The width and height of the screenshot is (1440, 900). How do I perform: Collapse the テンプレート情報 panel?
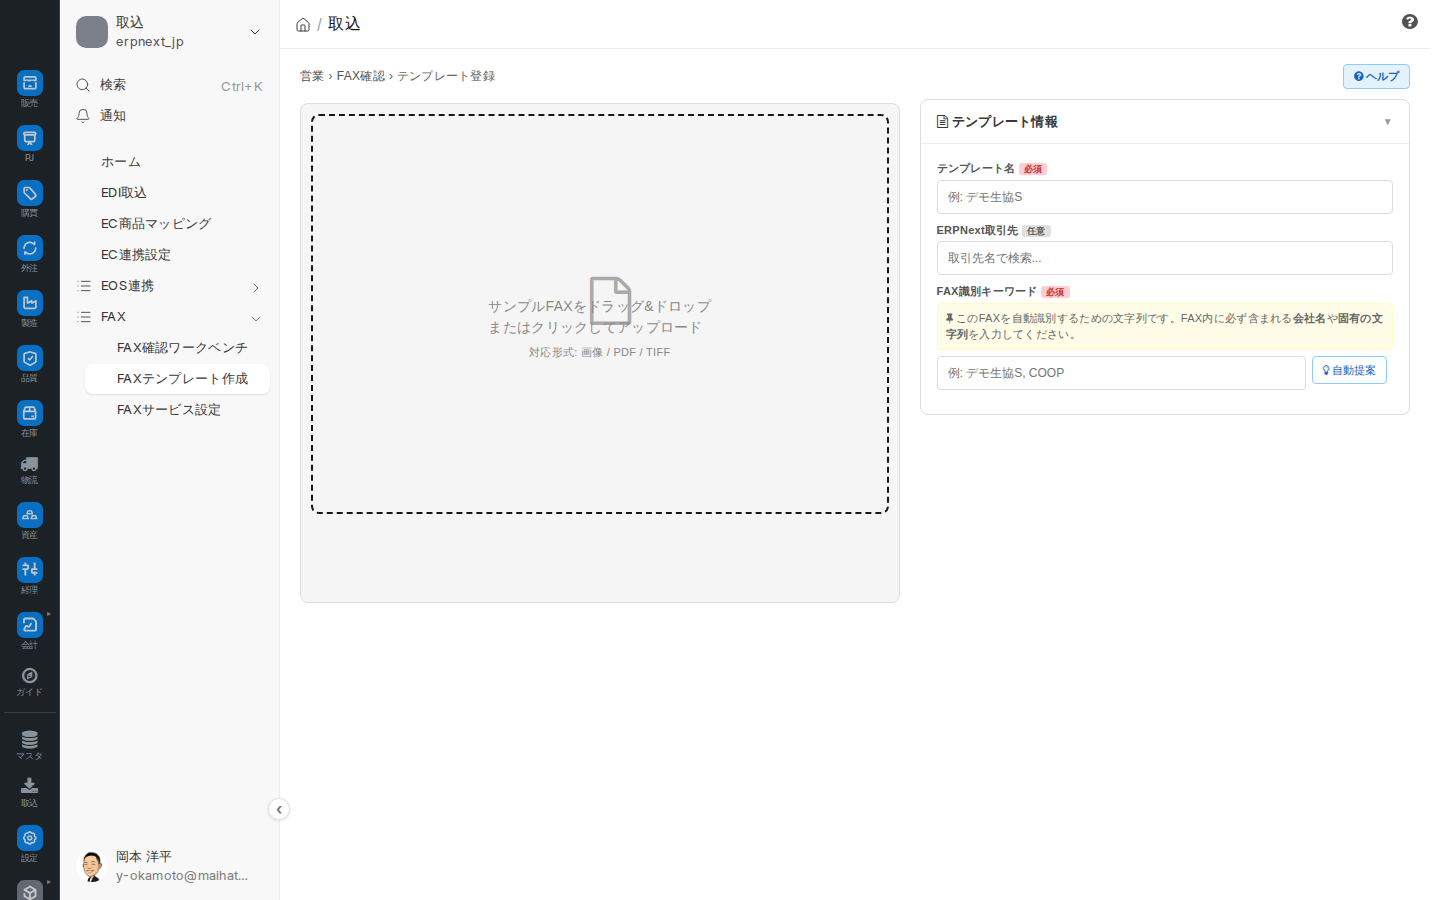point(1387,122)
